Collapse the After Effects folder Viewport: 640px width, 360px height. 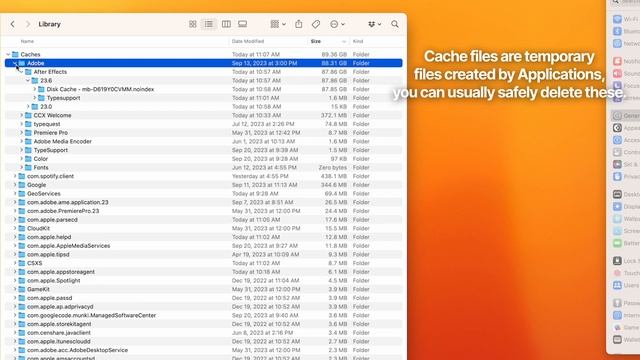[x=21, y=72]
